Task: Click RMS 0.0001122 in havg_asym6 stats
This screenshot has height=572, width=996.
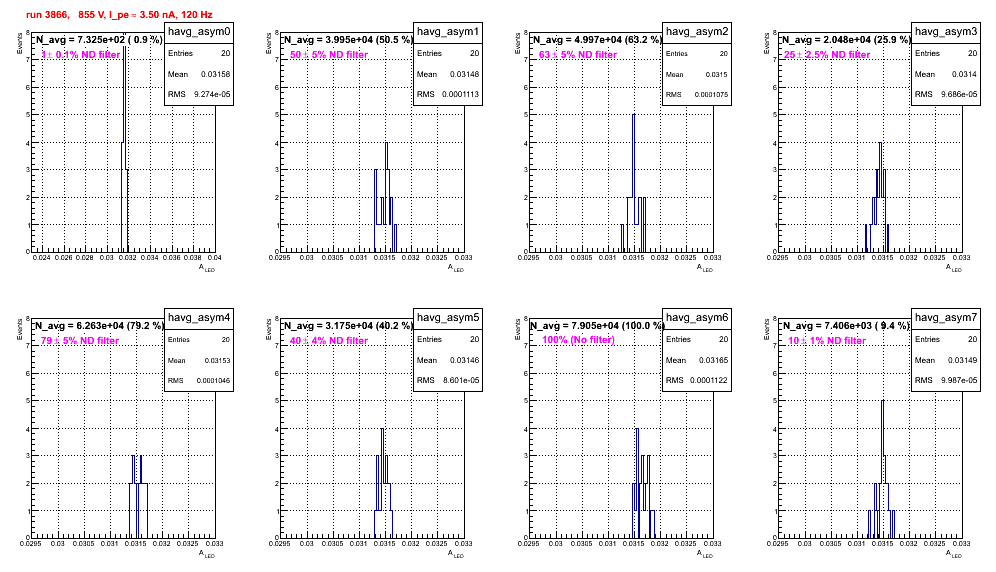Action: pyautogui.click(x=697, y=380)
